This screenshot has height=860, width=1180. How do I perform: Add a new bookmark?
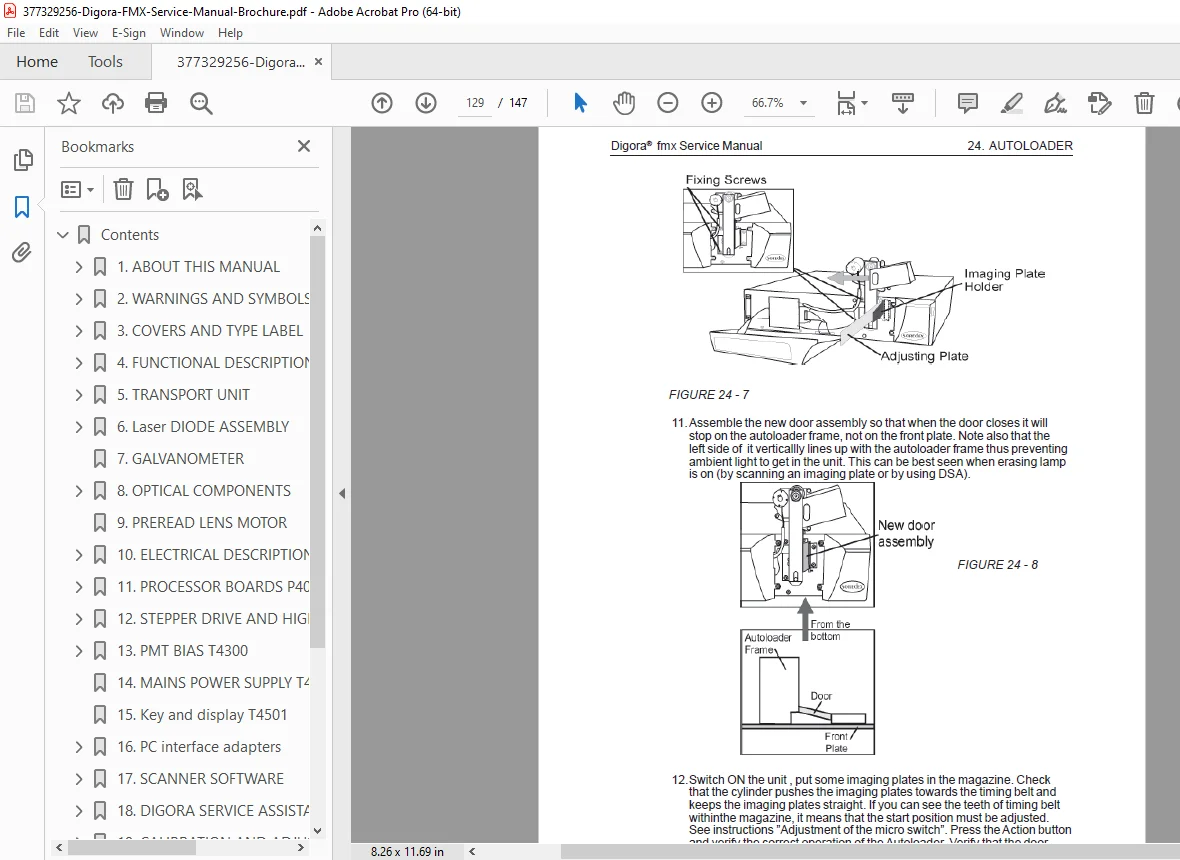pos(157,190)
